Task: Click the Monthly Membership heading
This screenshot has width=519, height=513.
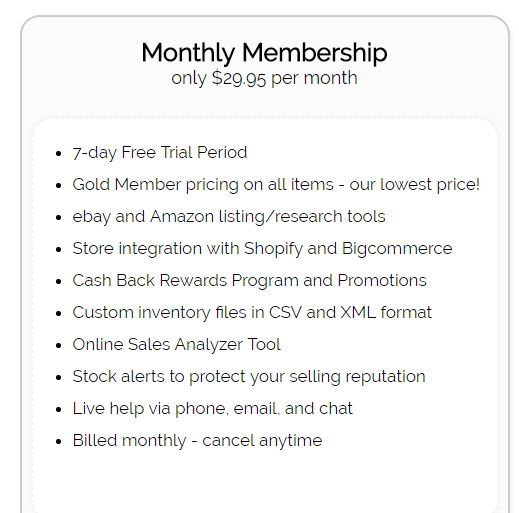Action: pos(264,53)
